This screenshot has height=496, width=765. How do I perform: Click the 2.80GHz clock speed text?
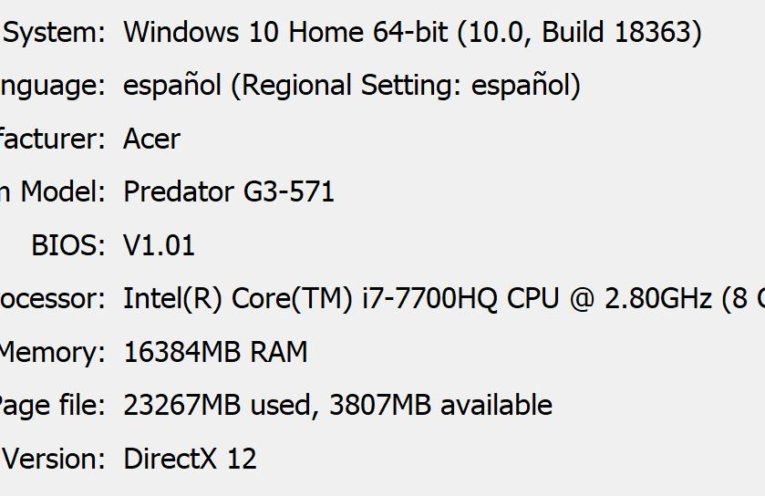coord(658,298)
